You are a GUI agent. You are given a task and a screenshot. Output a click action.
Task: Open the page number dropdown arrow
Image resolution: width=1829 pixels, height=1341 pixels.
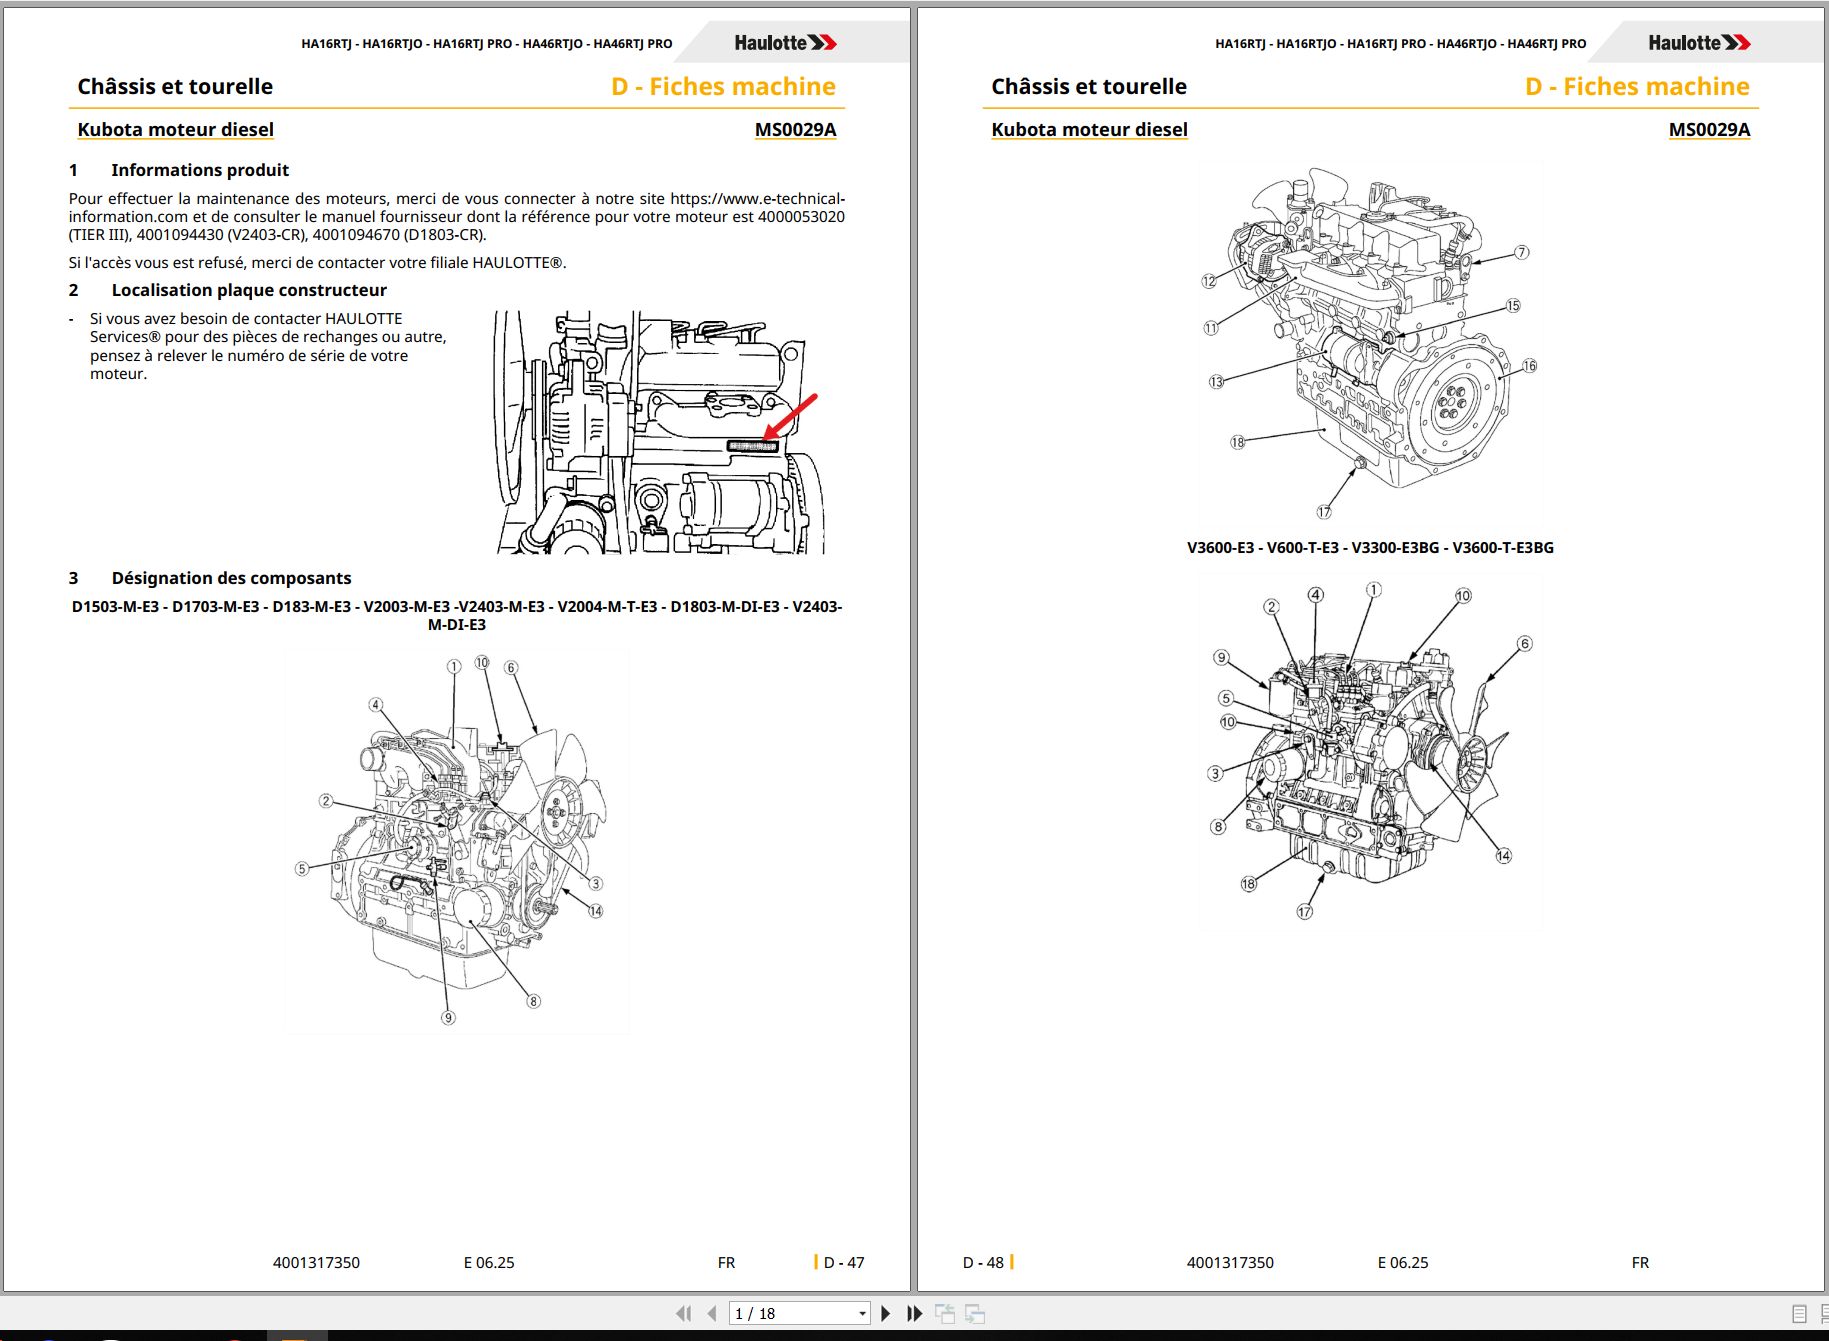coord(862,1313)
